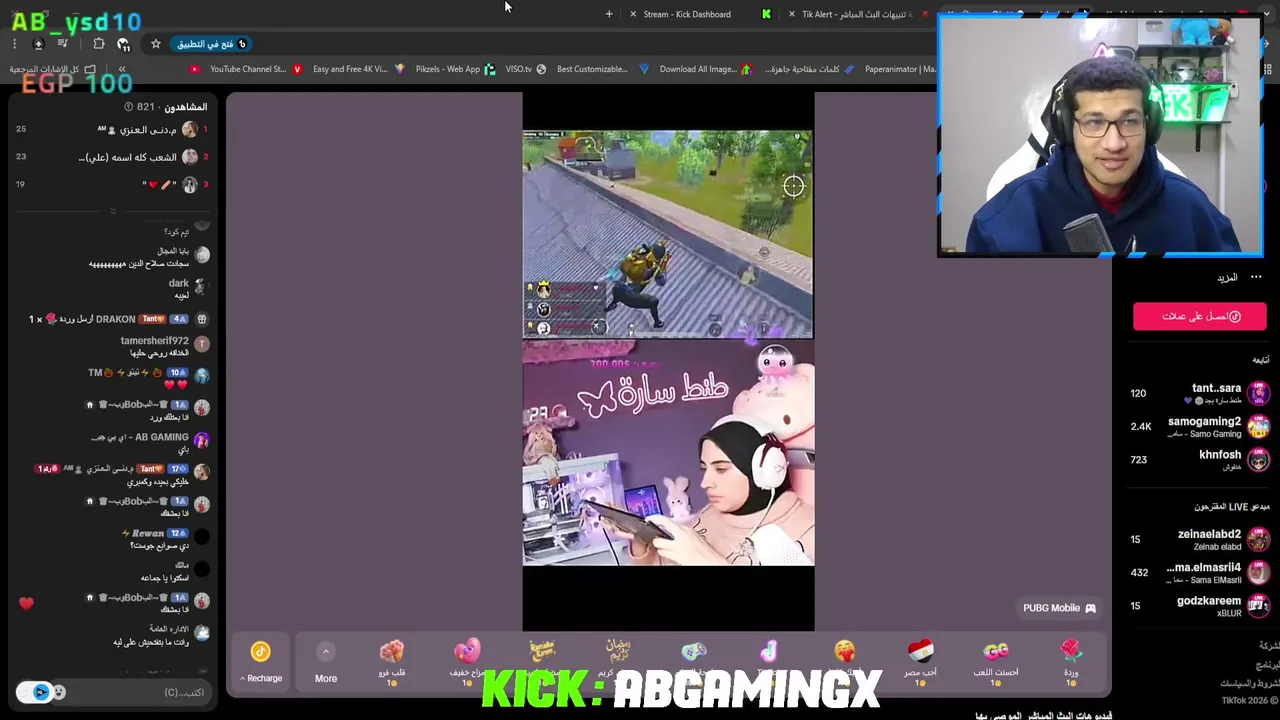Click the Kick favicon tab icon
Viewport: 1280px width, 720px height.
(x=766, y=14)
